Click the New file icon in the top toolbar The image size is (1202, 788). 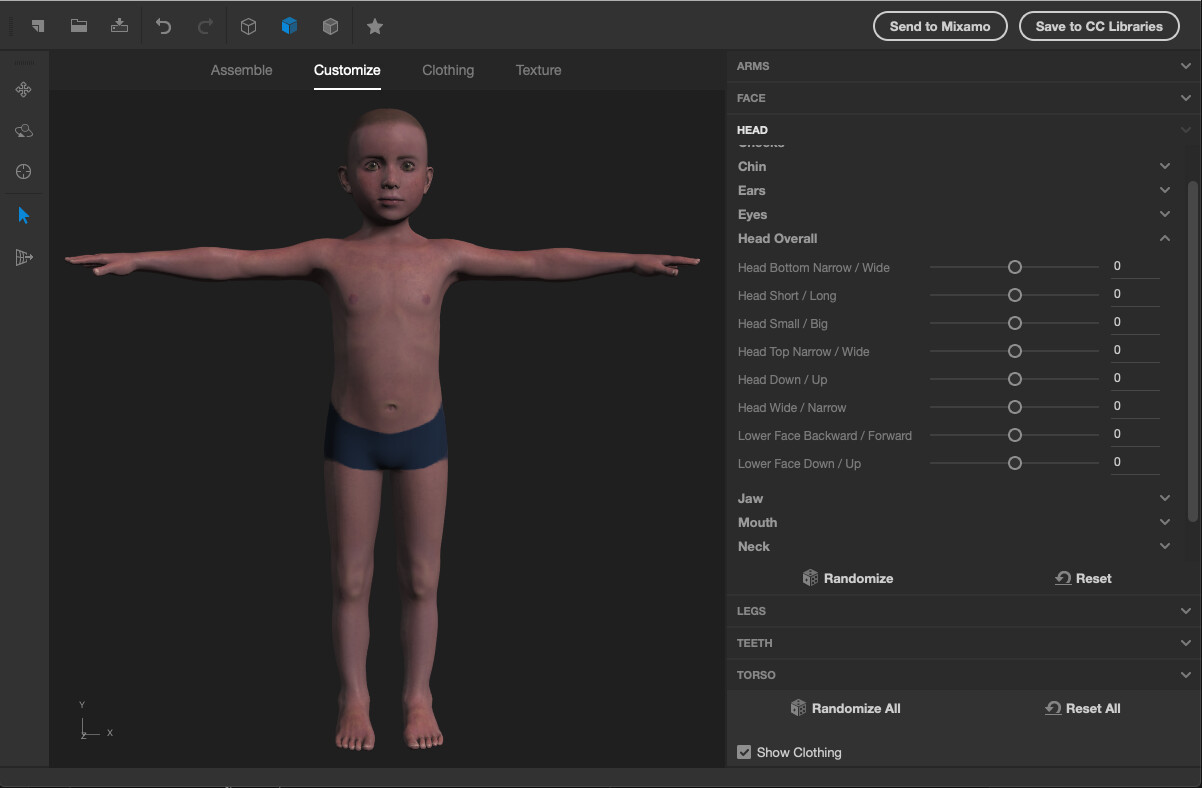coord(38,26)
